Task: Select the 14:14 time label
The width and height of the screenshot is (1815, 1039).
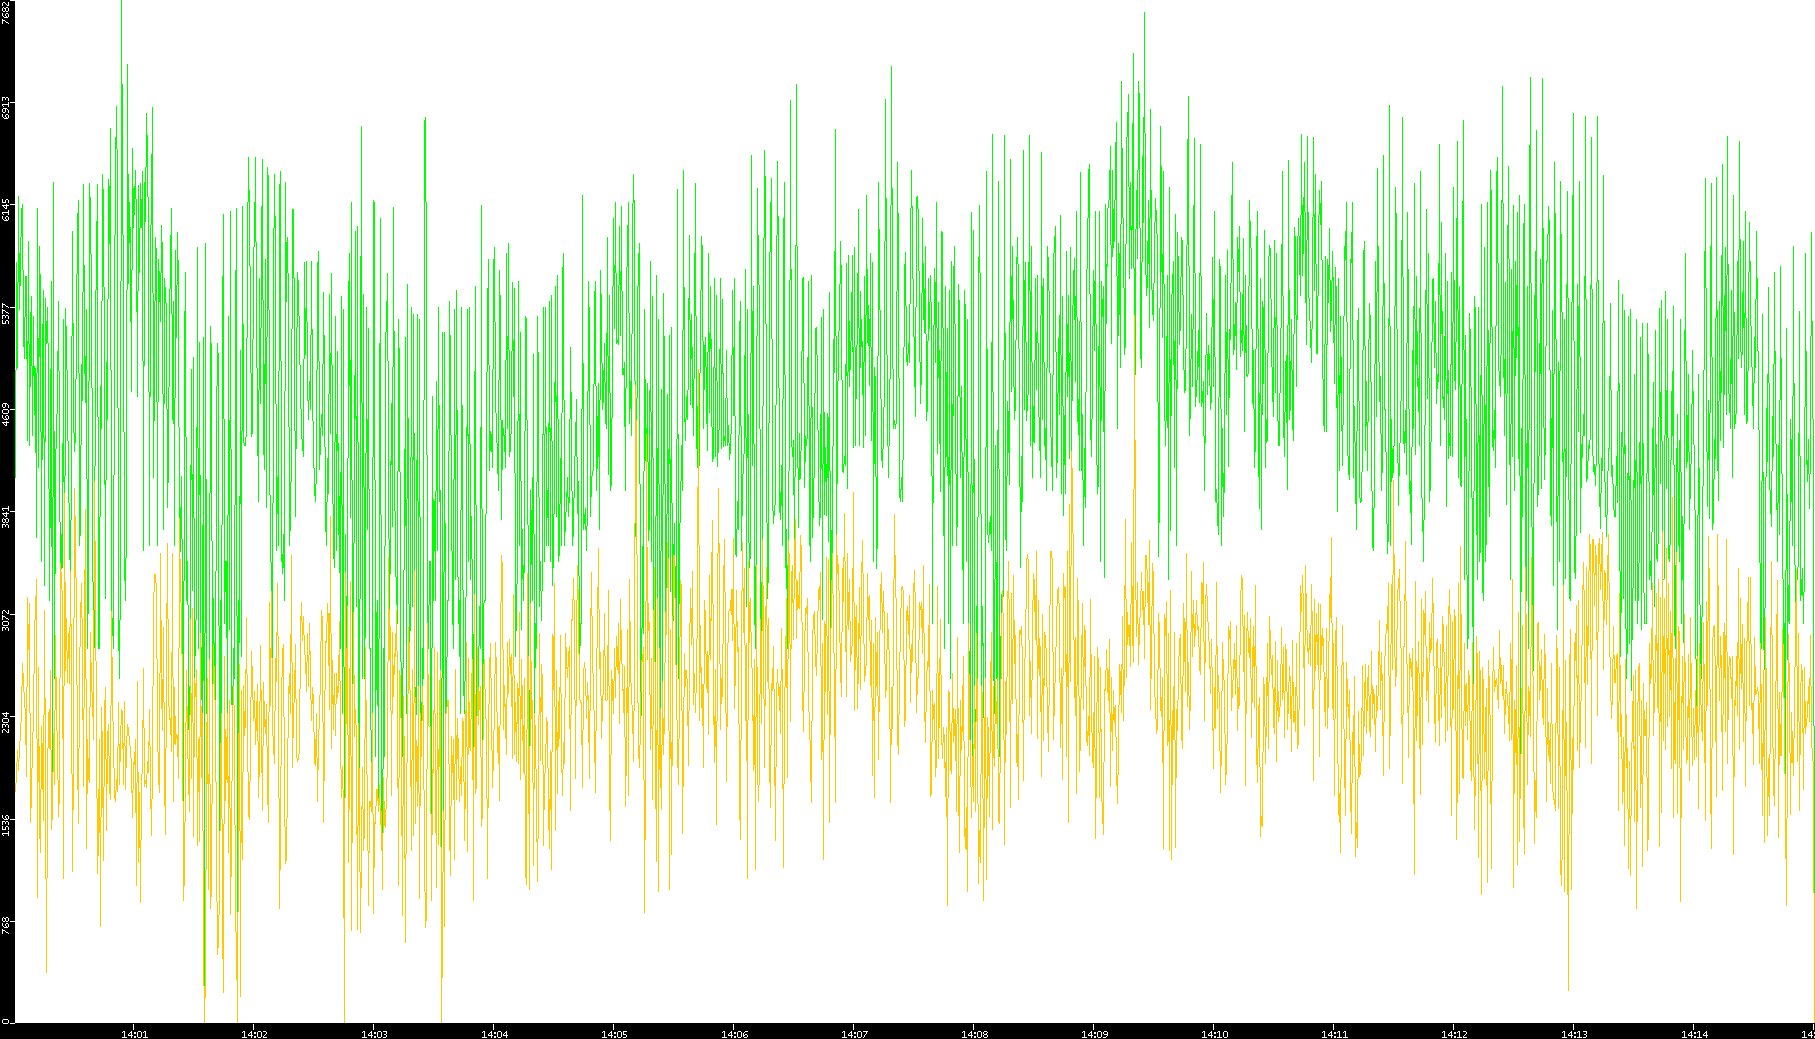Action: click(1695, 1034)
